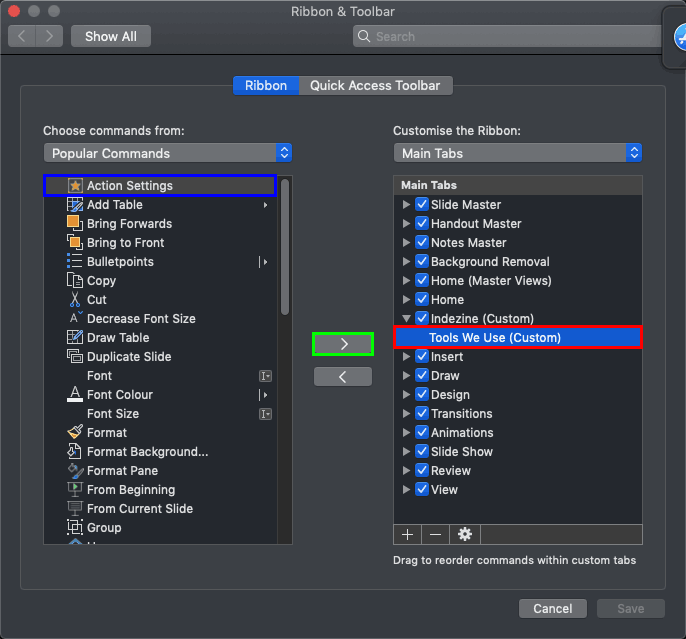Click the Save button
The image size is (686, 639).
[x=630, y=608]
